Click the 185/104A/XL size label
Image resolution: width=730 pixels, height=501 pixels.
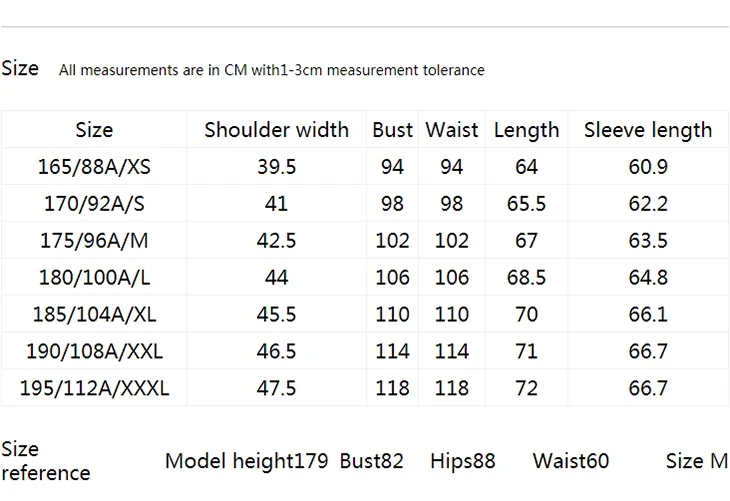(x=94, y=314)
